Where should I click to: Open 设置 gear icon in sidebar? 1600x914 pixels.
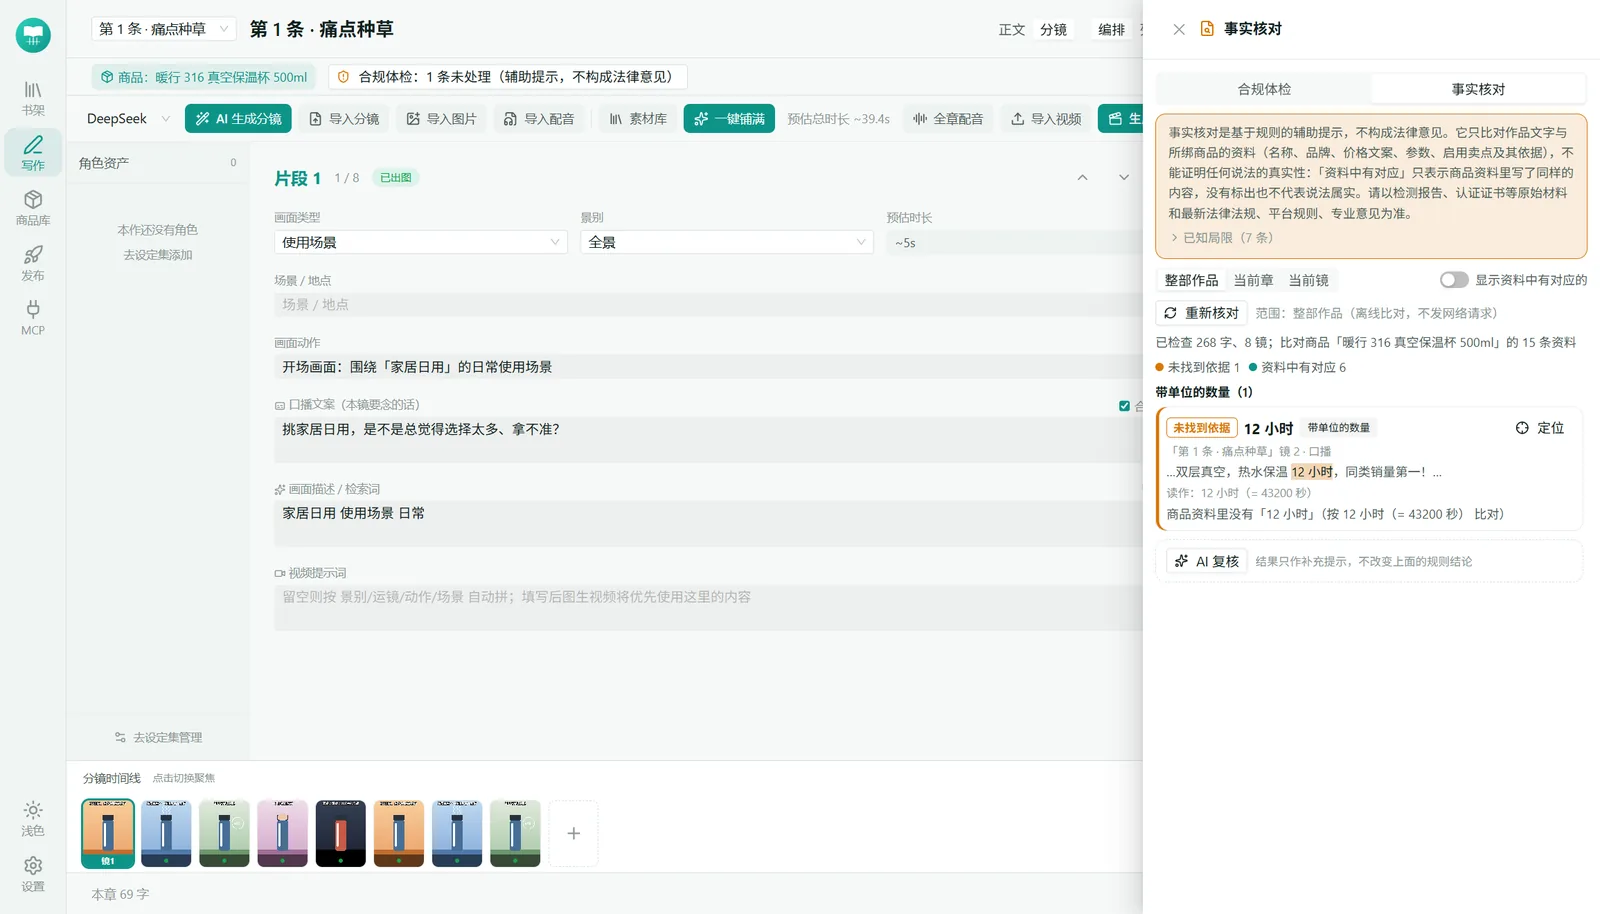point(33,873)
